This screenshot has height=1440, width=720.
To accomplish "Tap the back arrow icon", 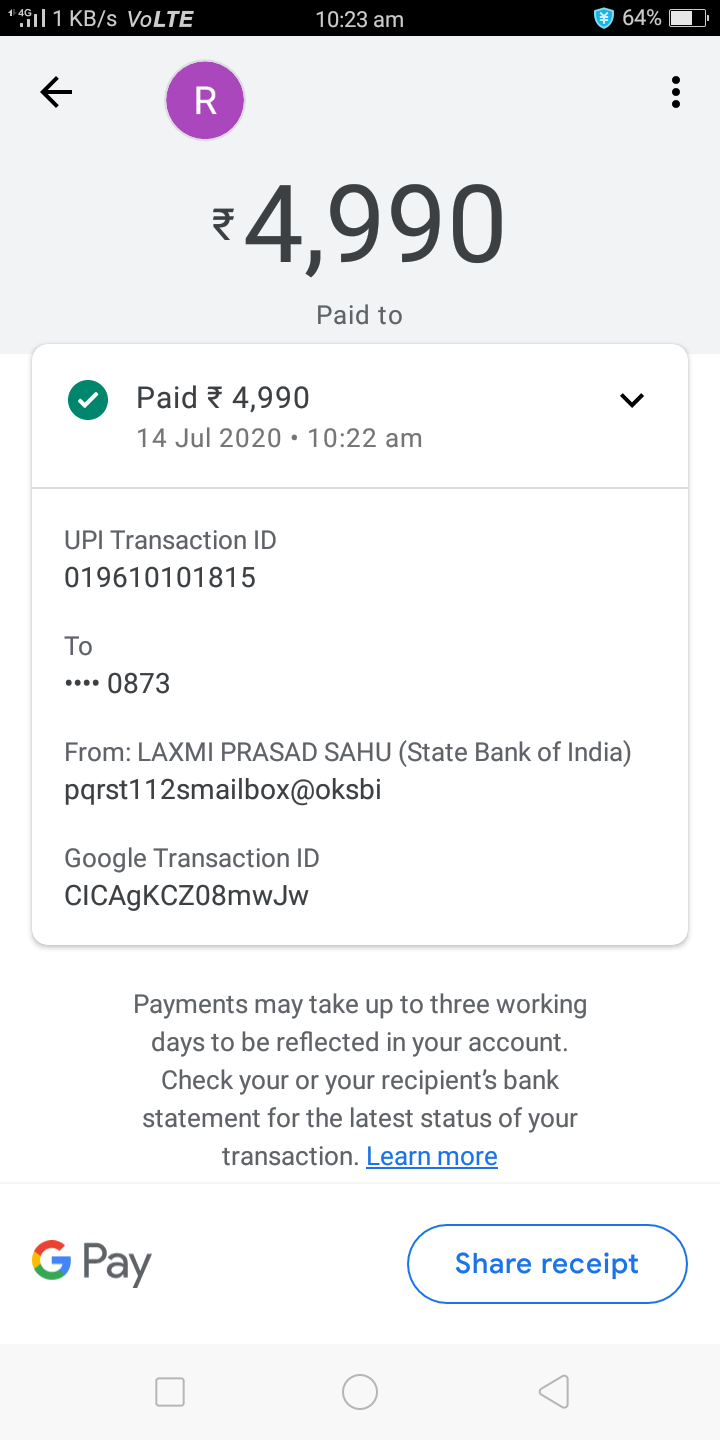I will click(x=56, y=93).
